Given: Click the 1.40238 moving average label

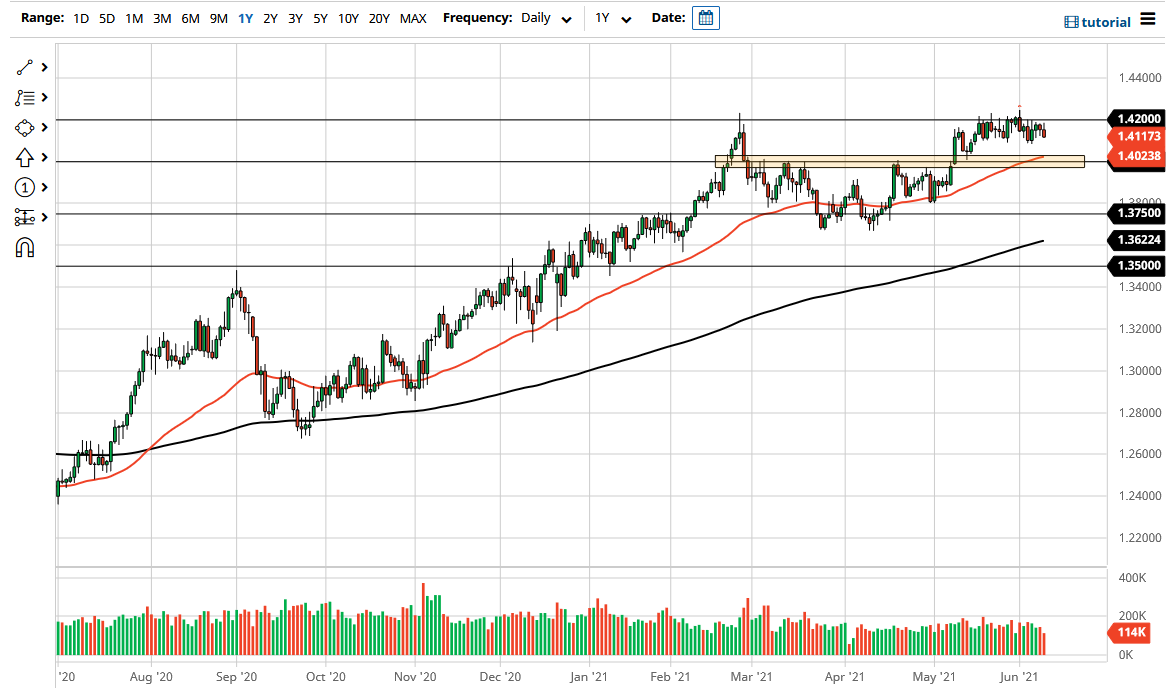Looking at the screenshot, I should (x=1138, y=155).
